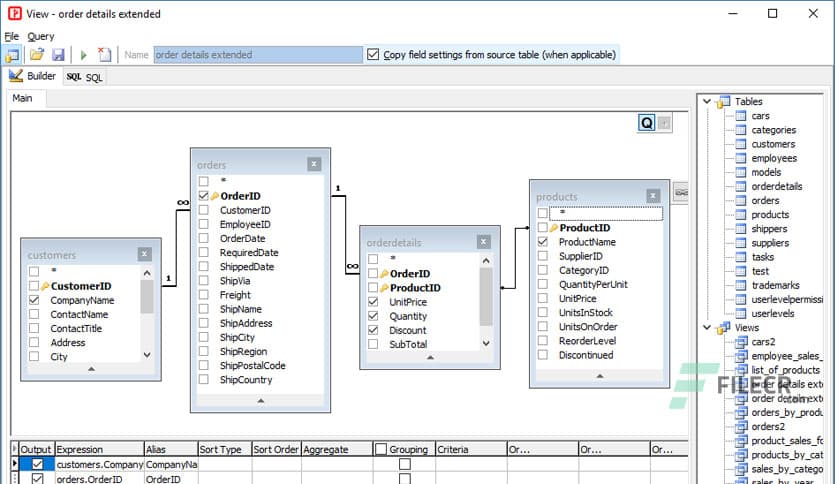Click the Alias column header
This screenshot has width=836, height=484.
point(171,449)
